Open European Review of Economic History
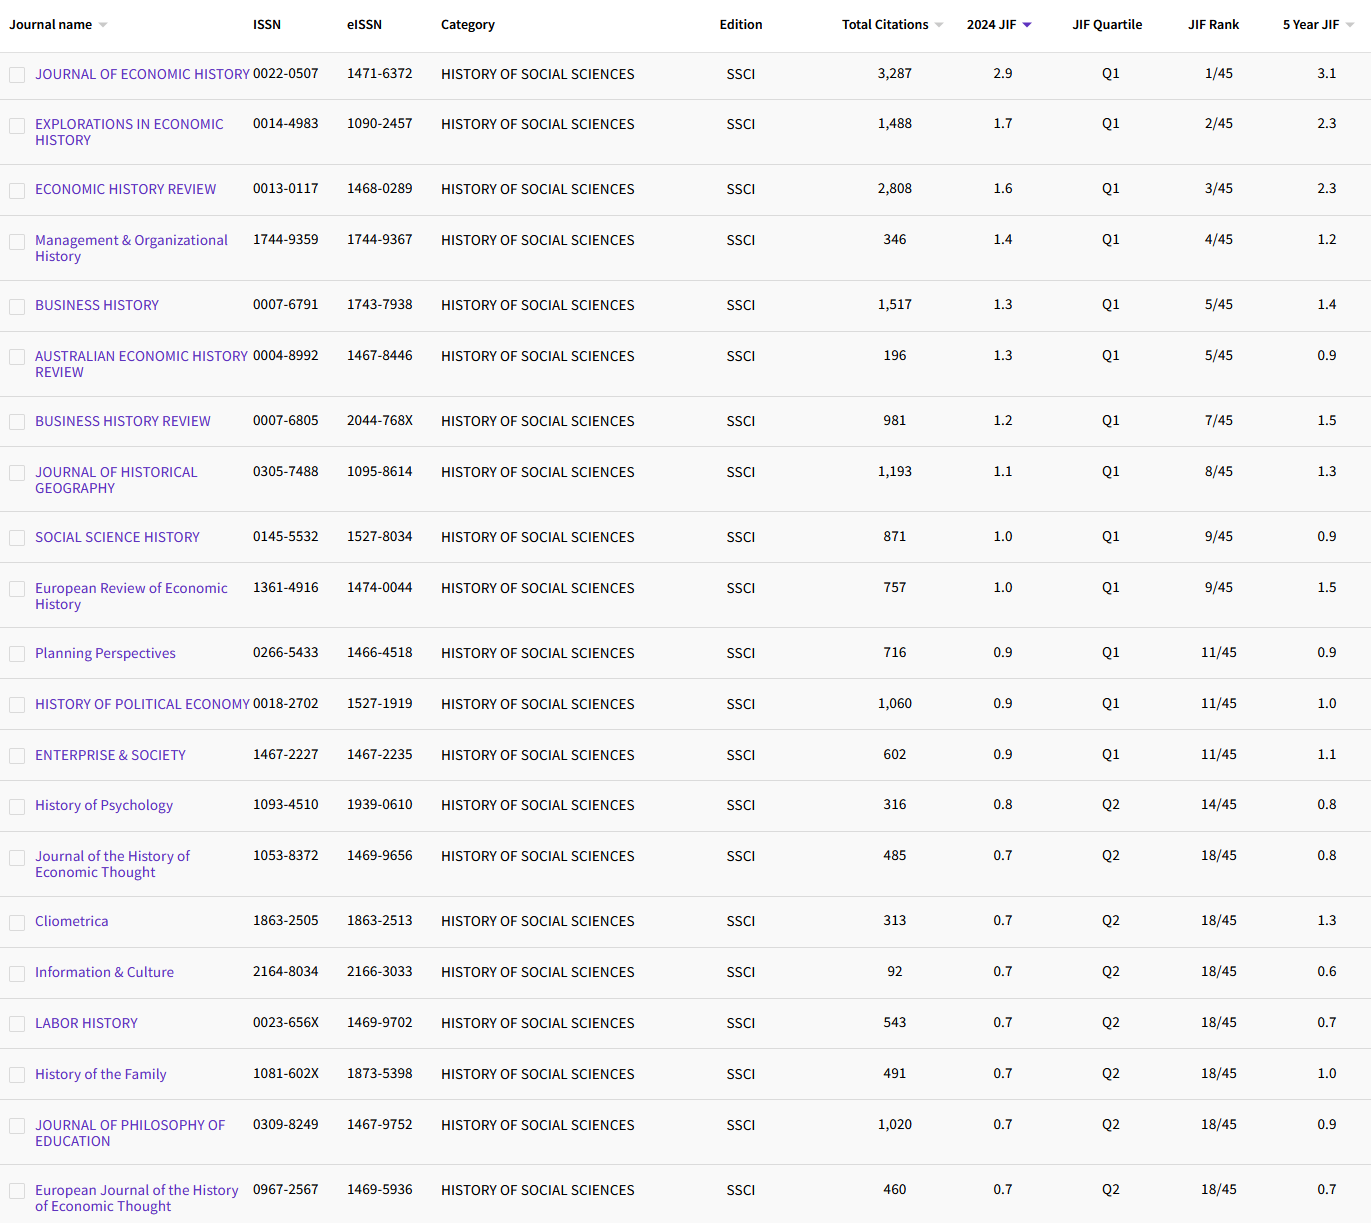The height and width of the screenshot is (1223, 1371). pos(131,596)
